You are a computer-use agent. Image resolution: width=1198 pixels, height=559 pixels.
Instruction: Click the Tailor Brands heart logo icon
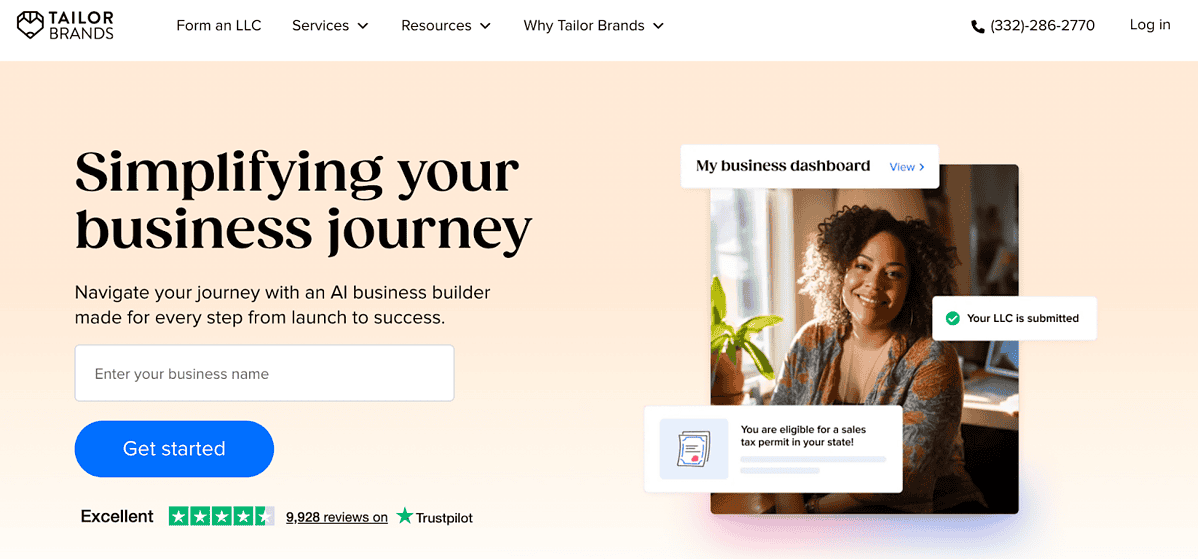coord(31,25)
